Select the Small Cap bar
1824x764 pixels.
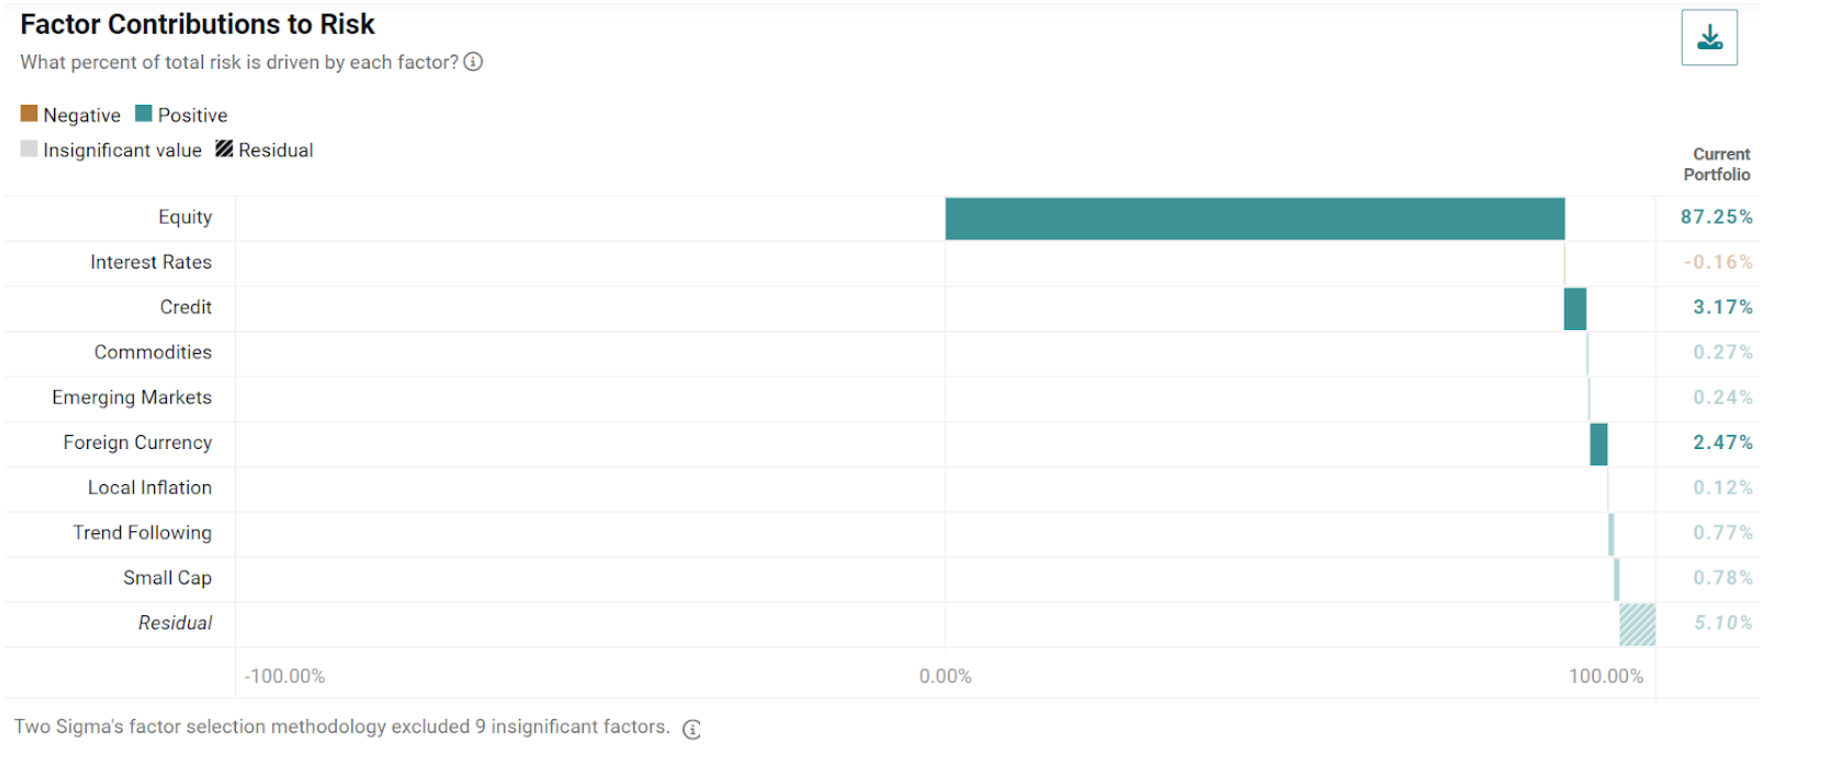(1617, 580)
